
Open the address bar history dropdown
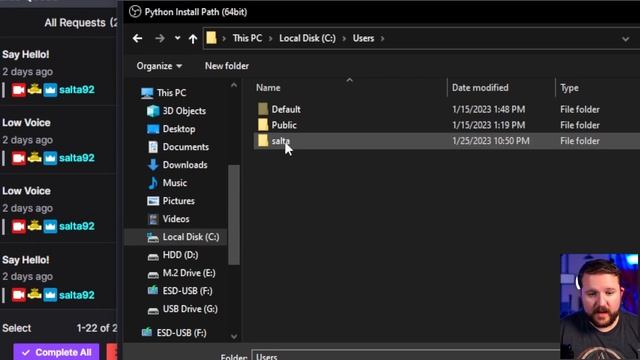pyautogui.click(x=625, y=39)
